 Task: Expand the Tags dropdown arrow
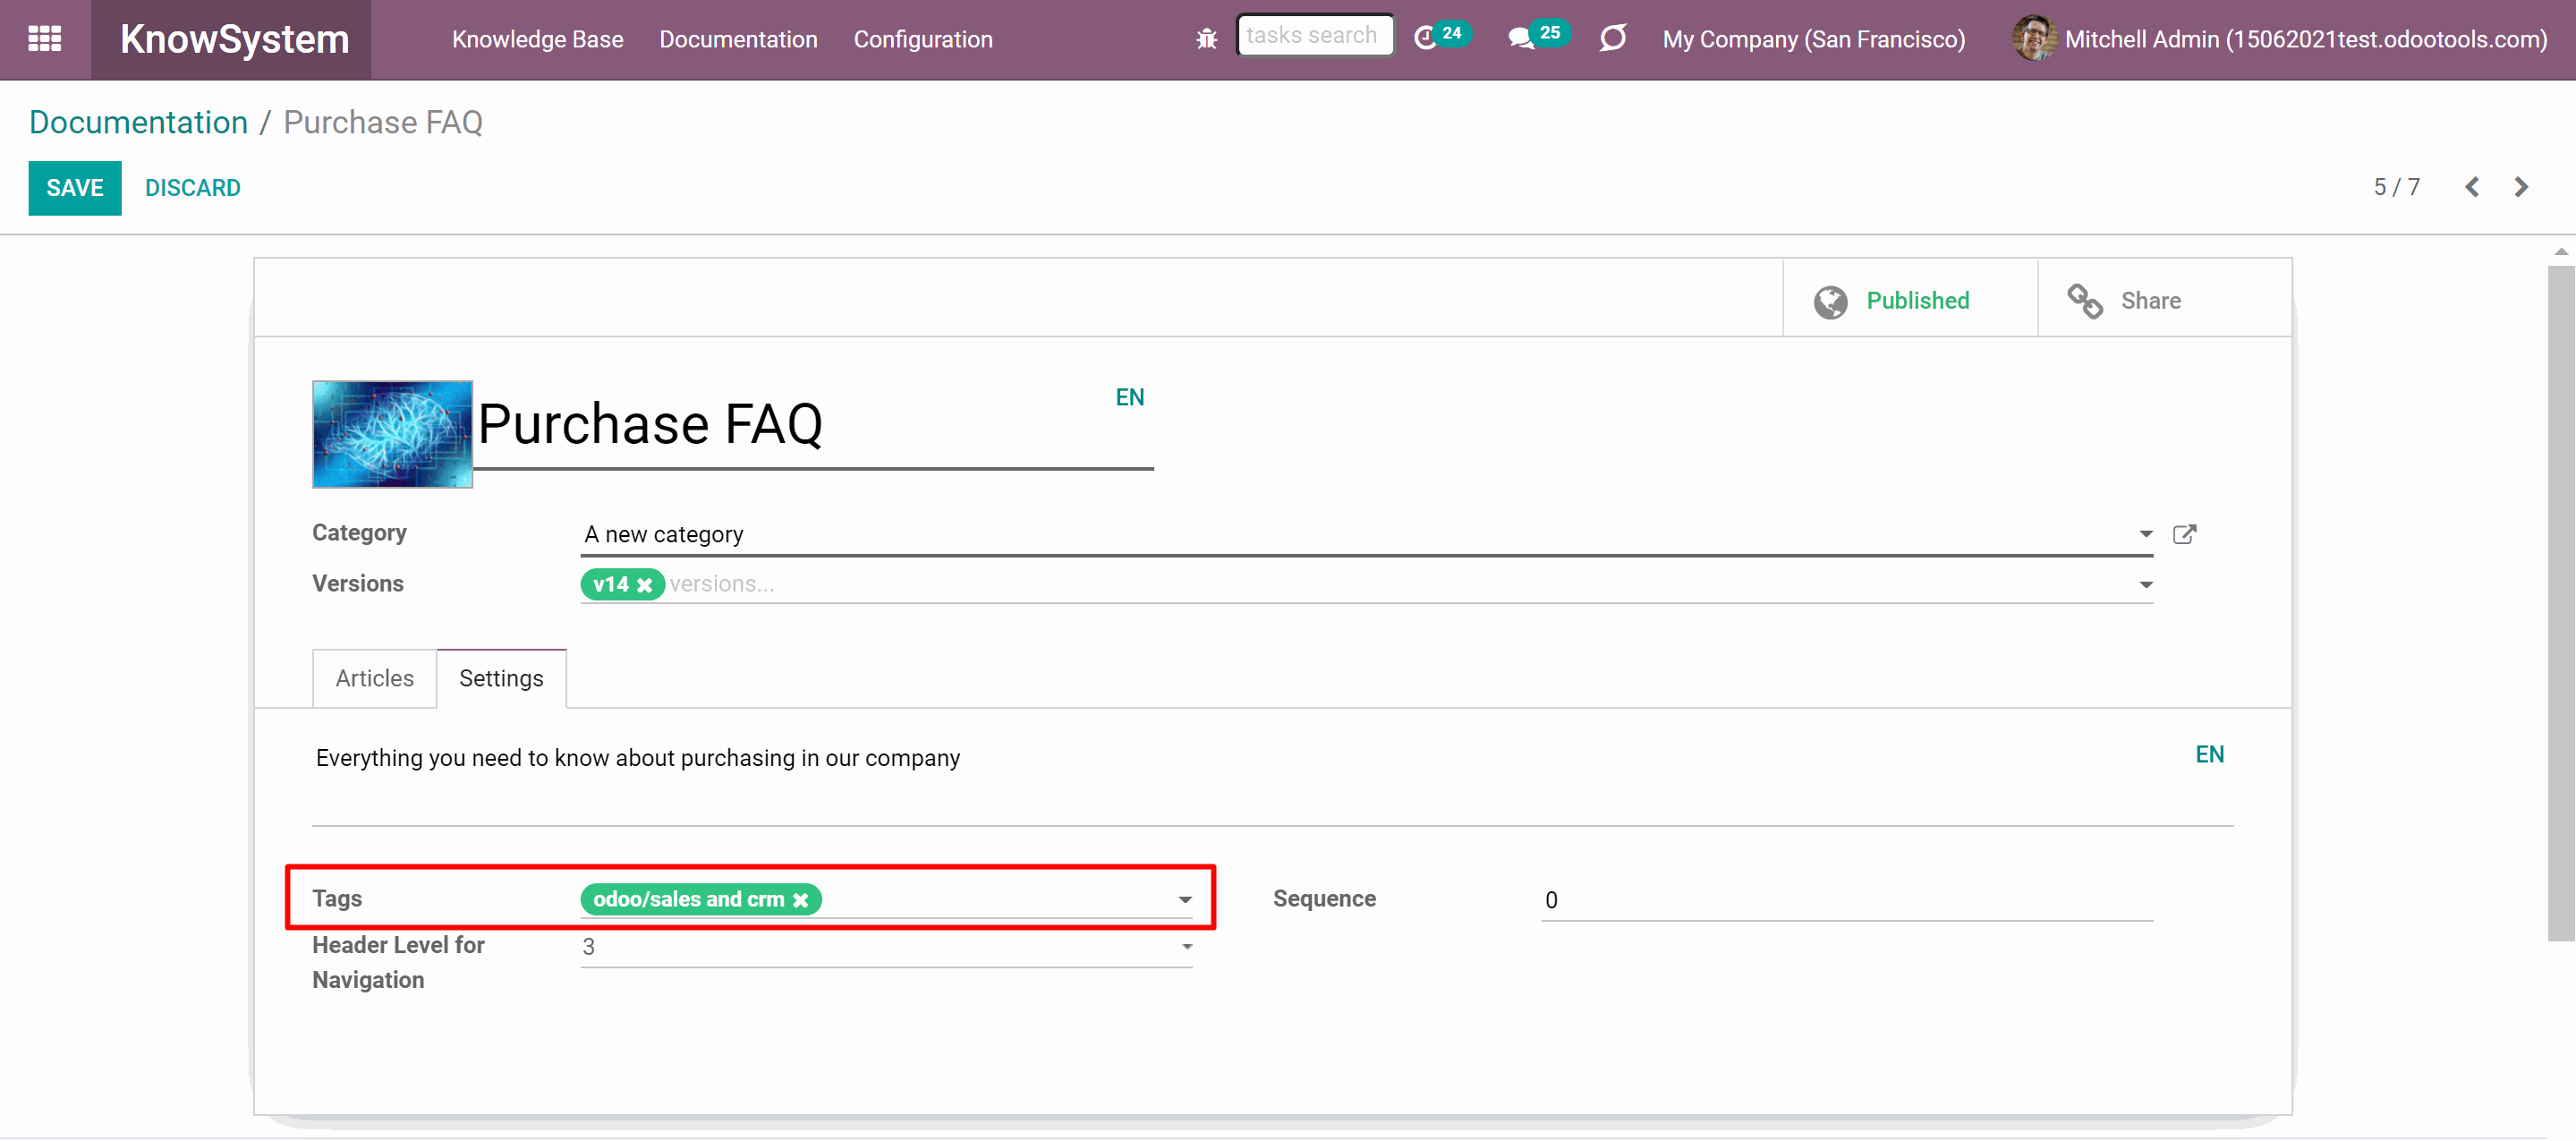point(1185,900)
